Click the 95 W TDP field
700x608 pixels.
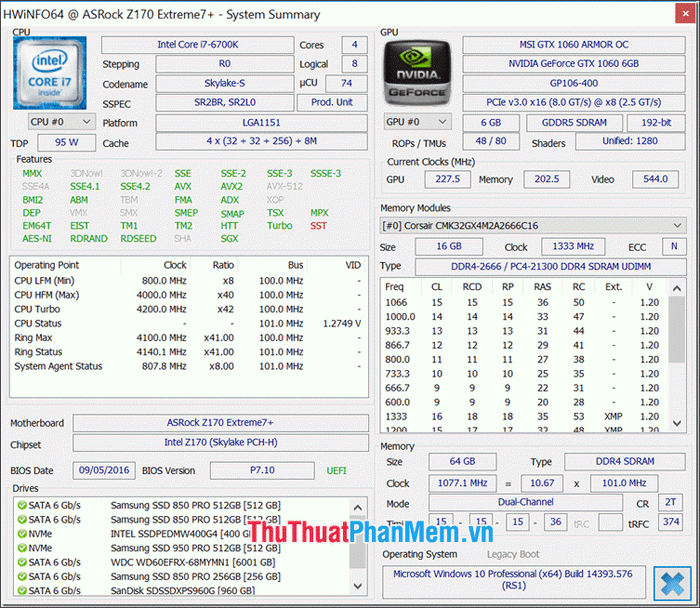(67, 142)
